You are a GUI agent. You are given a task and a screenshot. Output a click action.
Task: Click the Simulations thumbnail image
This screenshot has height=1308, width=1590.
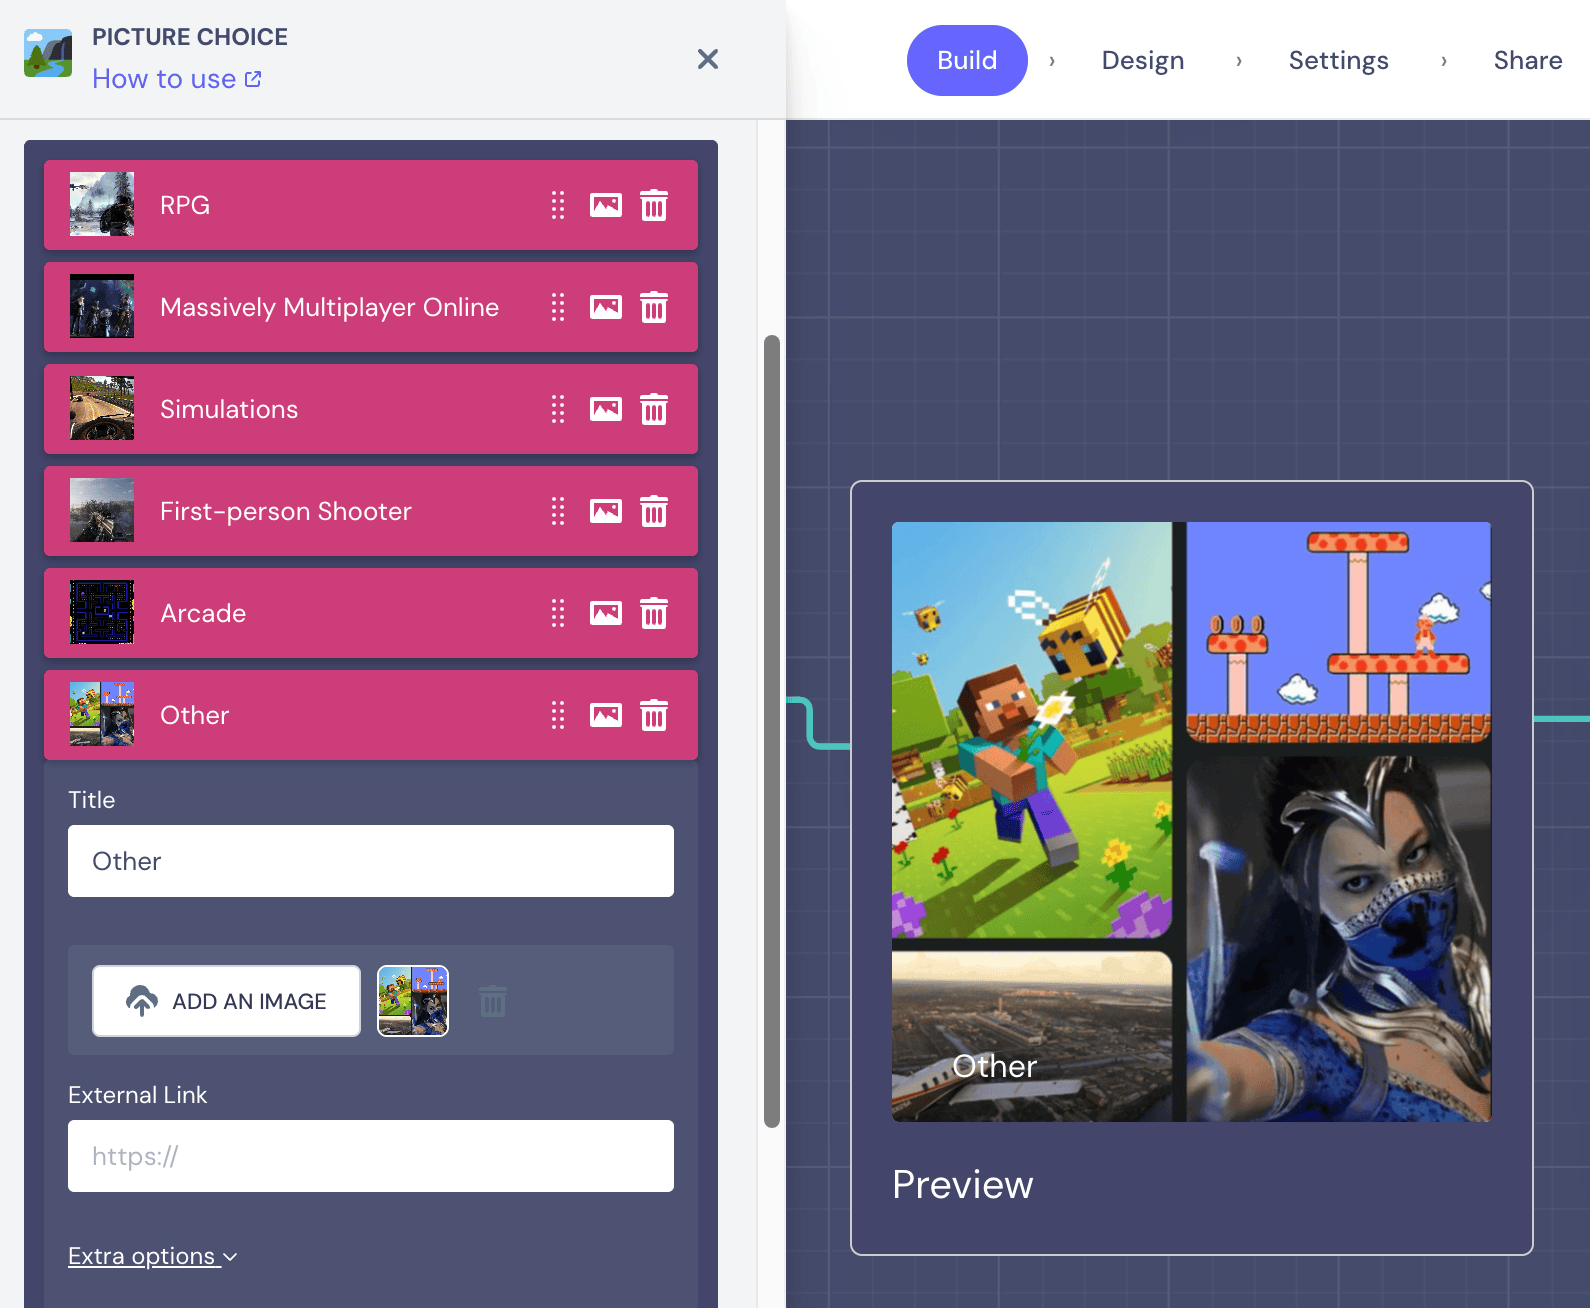point(102,408)
